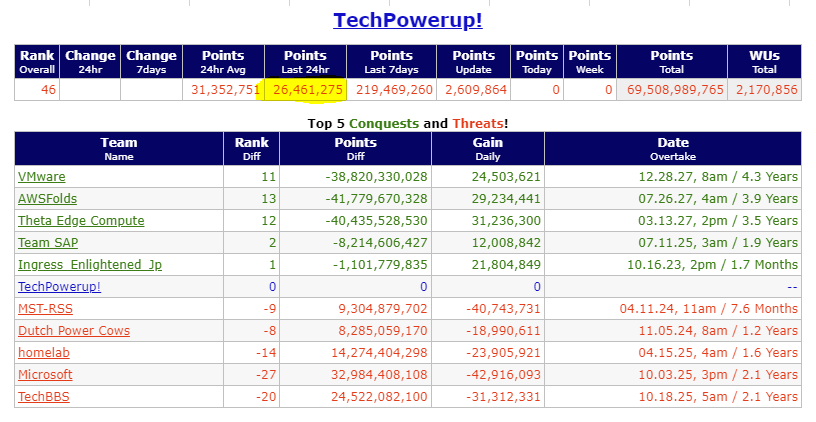This screenshot has height=422, width=816.
Task: Click the Date Overtake column header
Action: point(673,149)
